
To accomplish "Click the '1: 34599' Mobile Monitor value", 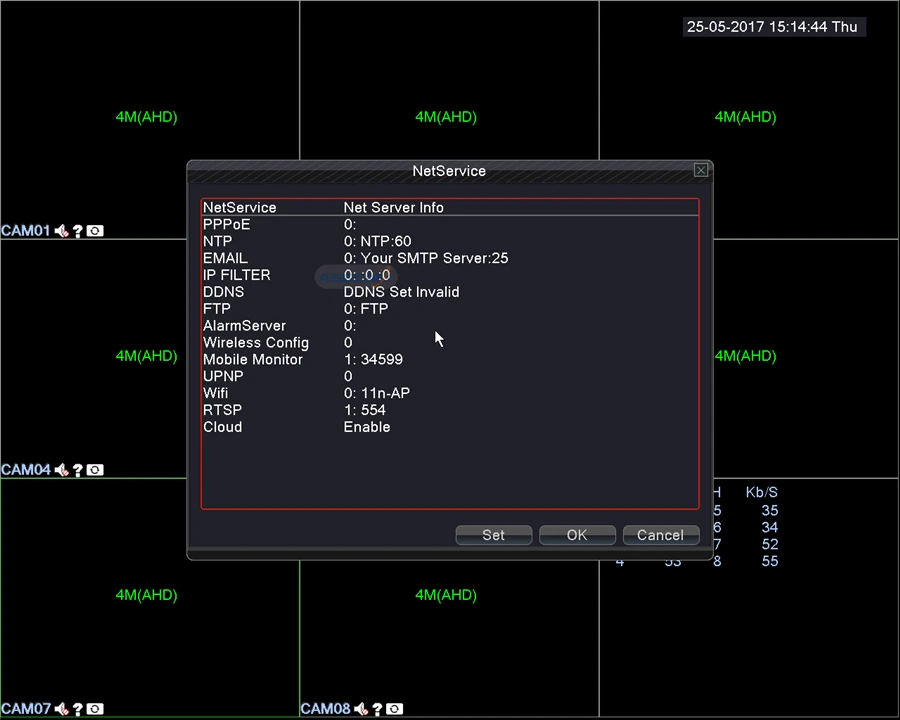I will [373, 359].
